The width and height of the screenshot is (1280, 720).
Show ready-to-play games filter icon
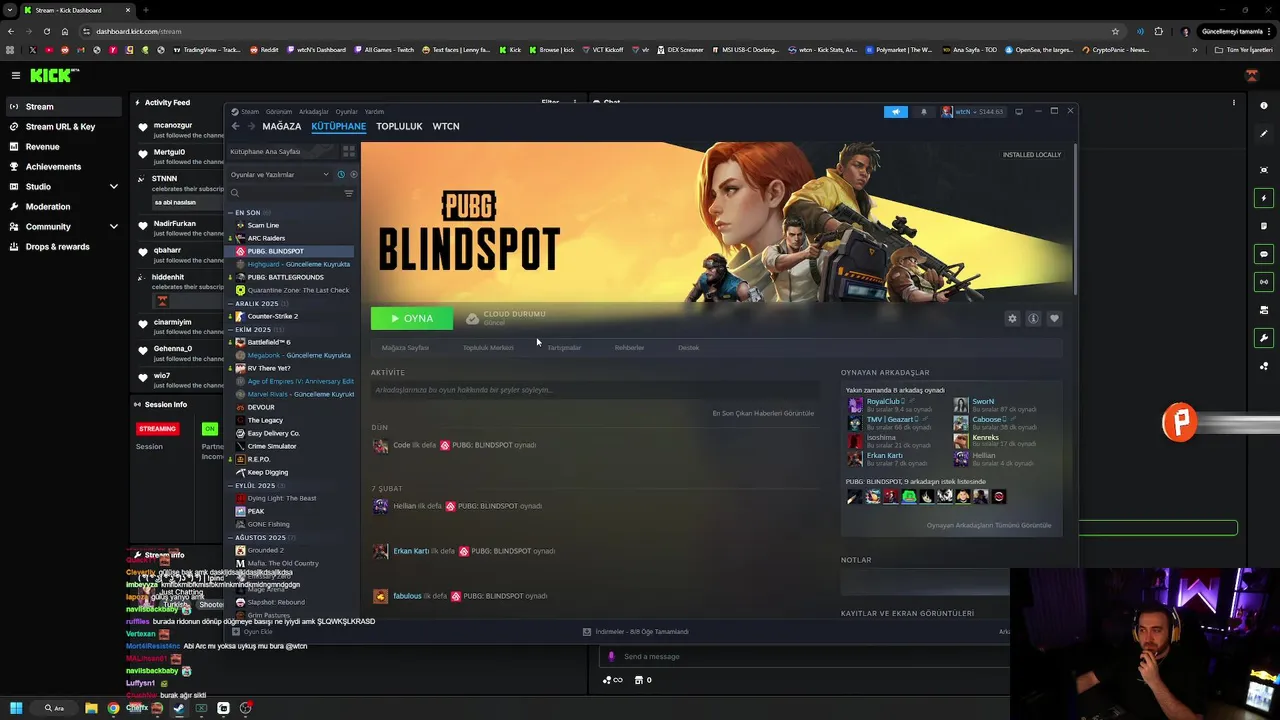(x=353, y=174)
